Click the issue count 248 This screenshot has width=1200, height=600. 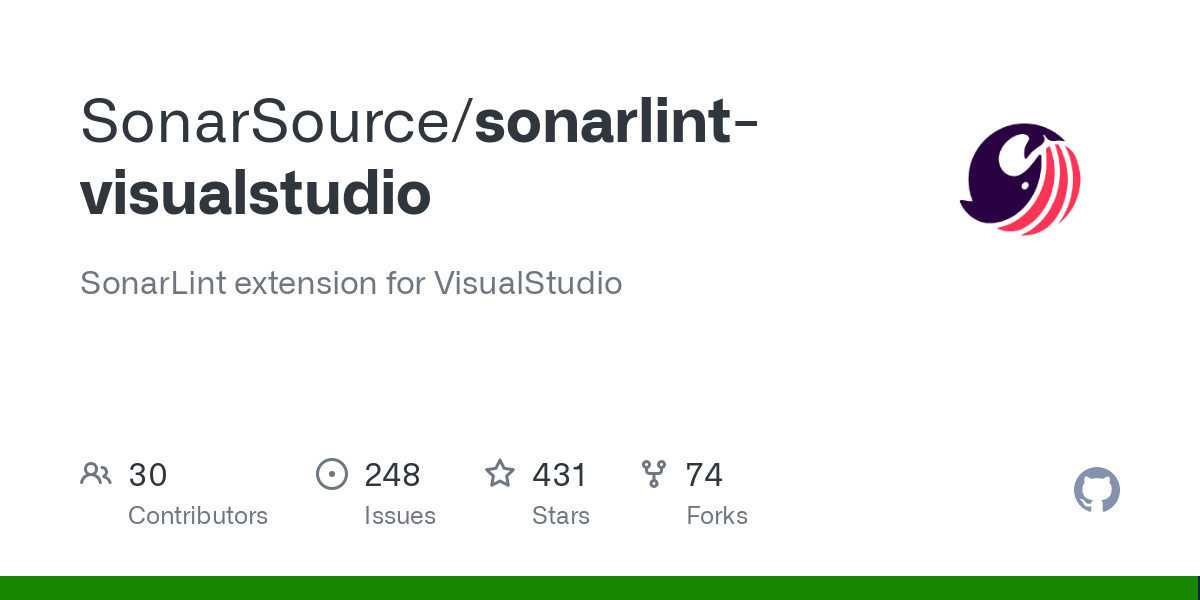392,475
